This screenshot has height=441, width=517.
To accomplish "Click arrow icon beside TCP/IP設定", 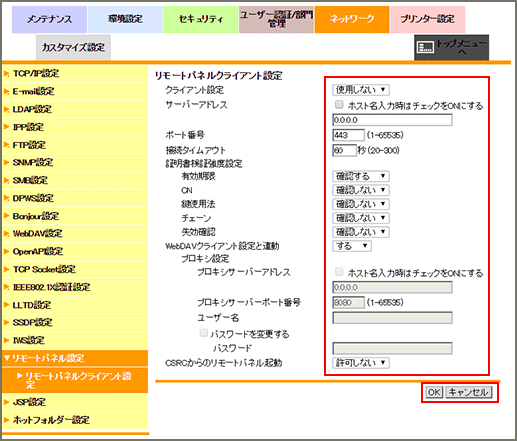I will (6, 73).
